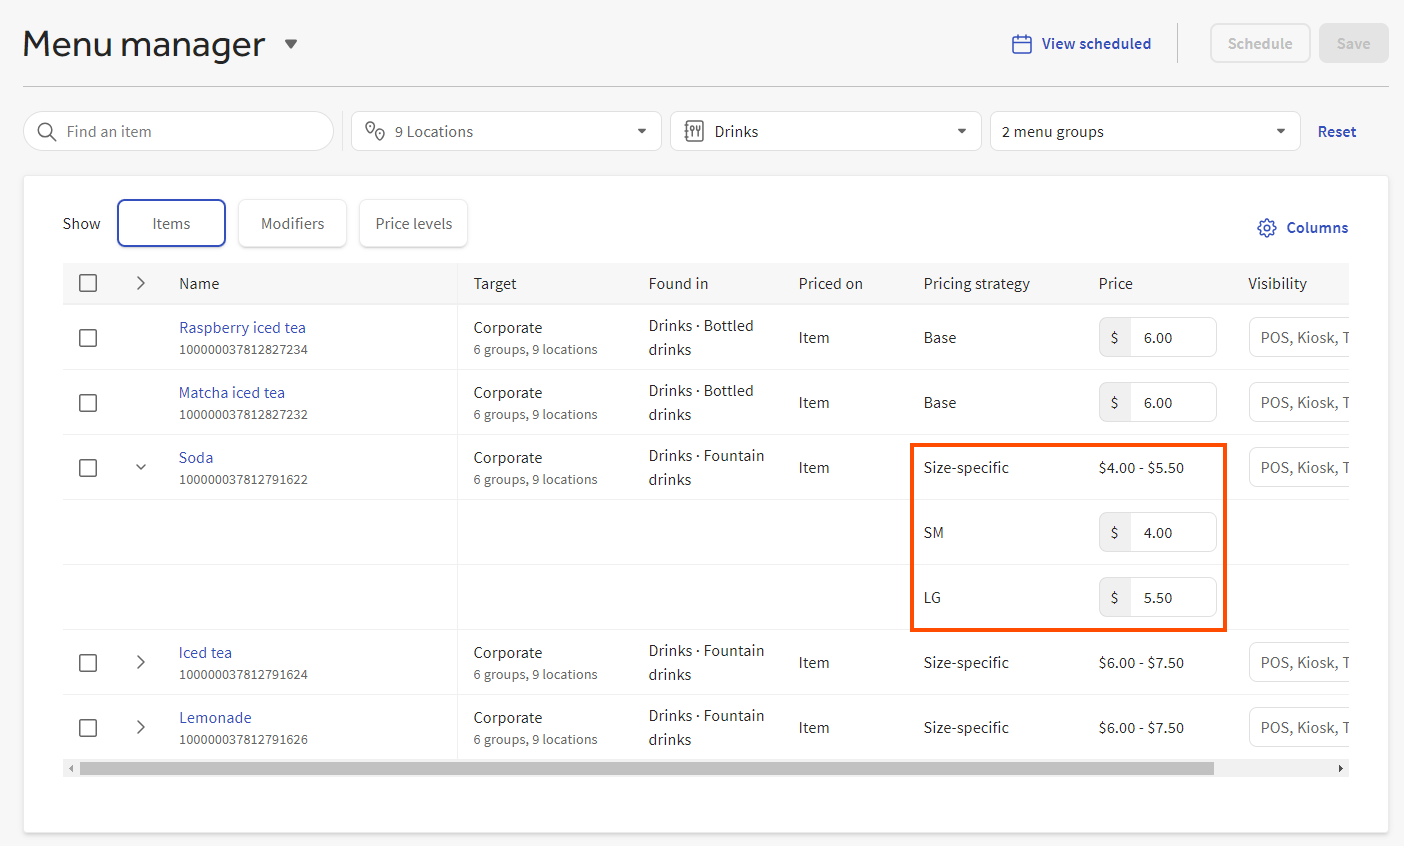1404x846 pixels.
Task: Click the Schedule button
Action: click(1260, 43)
